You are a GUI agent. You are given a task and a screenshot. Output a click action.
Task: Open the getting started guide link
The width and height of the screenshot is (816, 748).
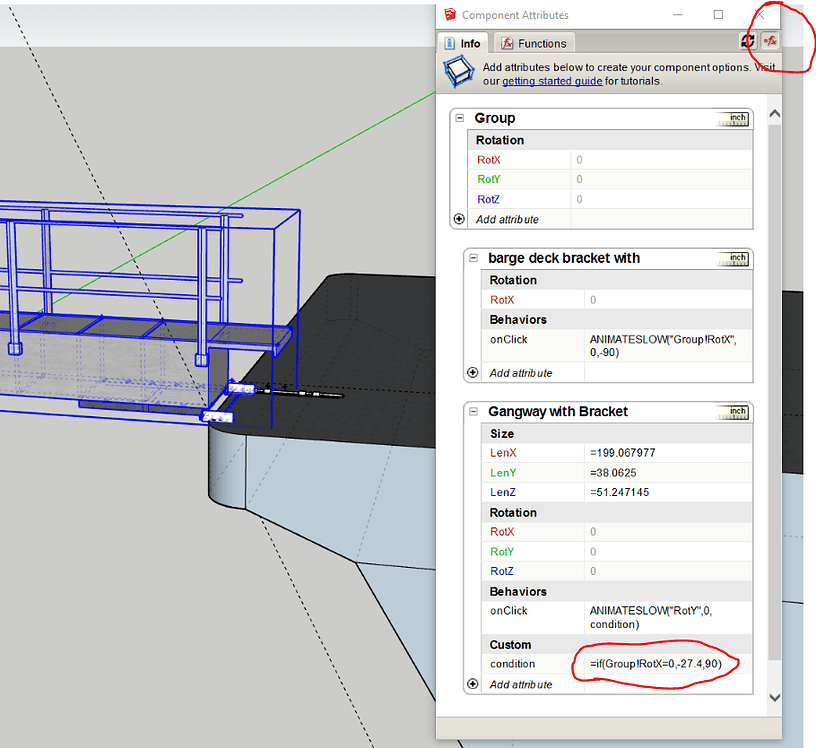[552, 81]
